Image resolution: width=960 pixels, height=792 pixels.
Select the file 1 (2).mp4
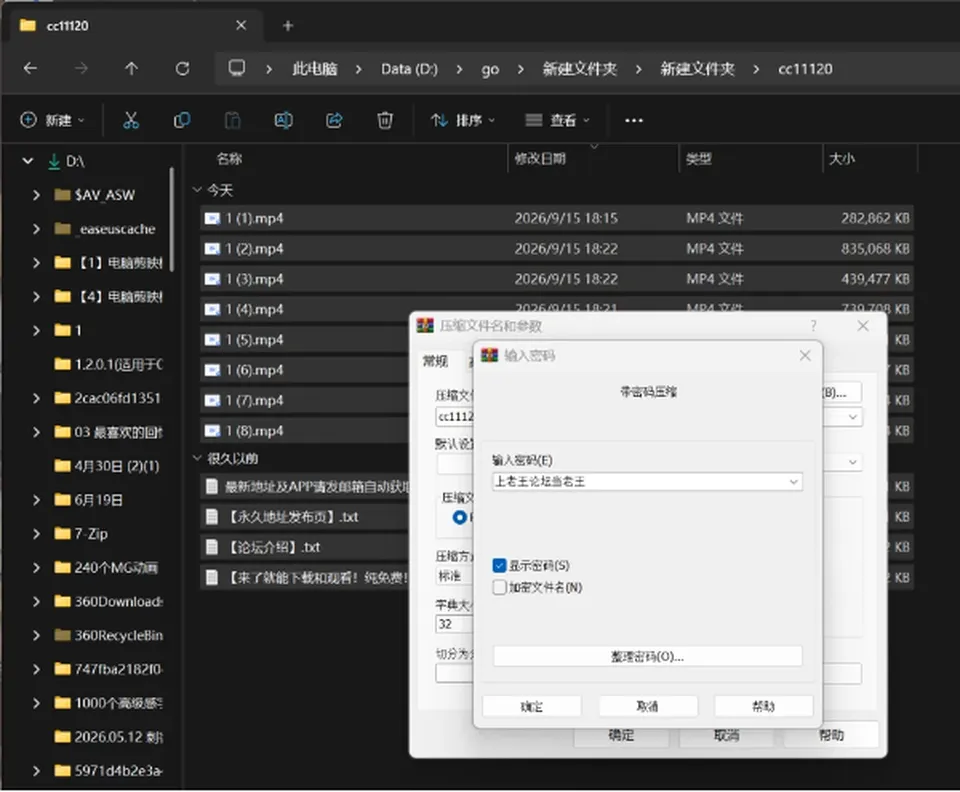click(557, 248)
